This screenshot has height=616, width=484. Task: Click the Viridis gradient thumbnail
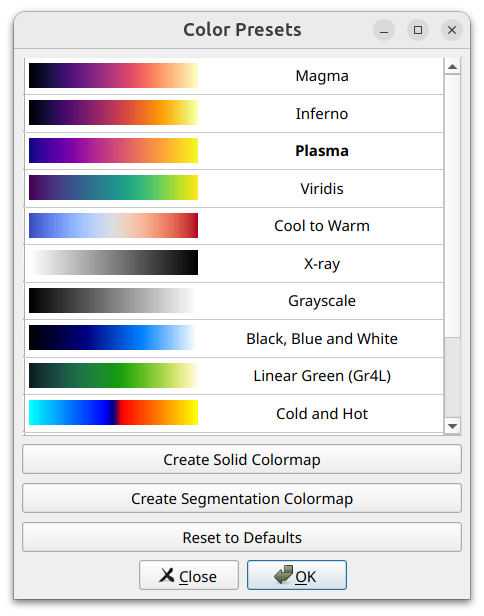pos(113,188)
